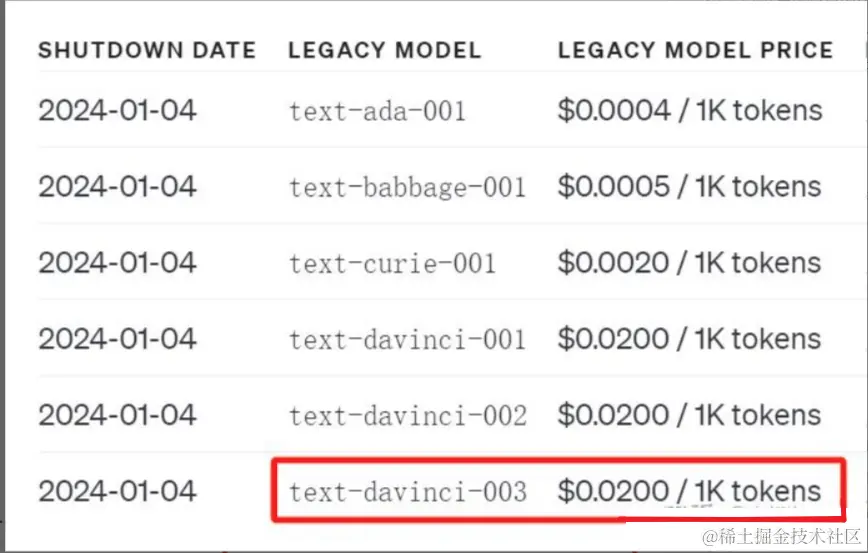Screen dimensions: 868x553
Task: Select the text-curie-001 model name
Action: (392, 263)
